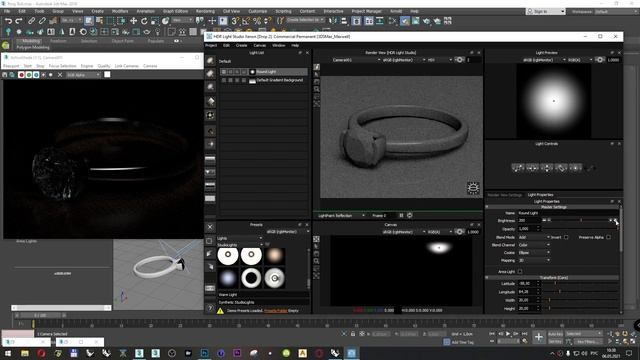Switch to Render View Settings tab
This screenshot has width=640, height=360.
click(504, 195)
